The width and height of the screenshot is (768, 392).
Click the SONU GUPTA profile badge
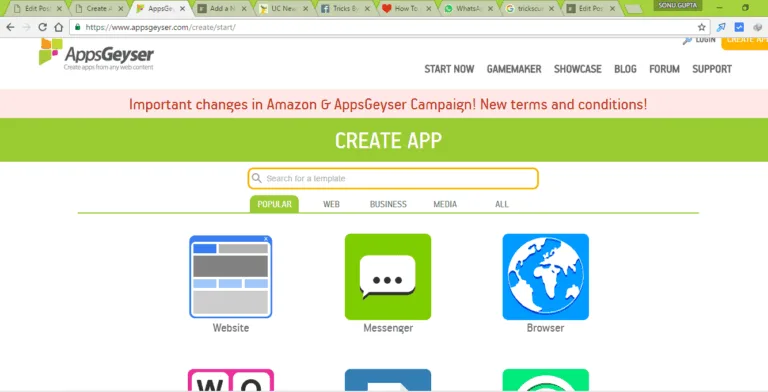pos(677,5)
